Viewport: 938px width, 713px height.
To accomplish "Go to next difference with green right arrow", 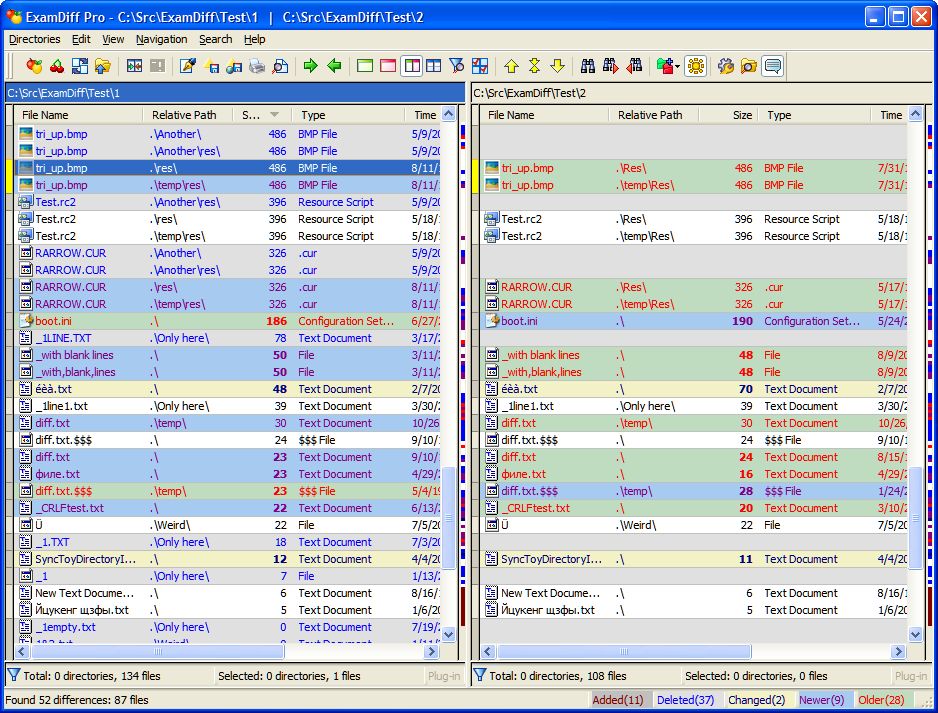I will pos(310,66).
